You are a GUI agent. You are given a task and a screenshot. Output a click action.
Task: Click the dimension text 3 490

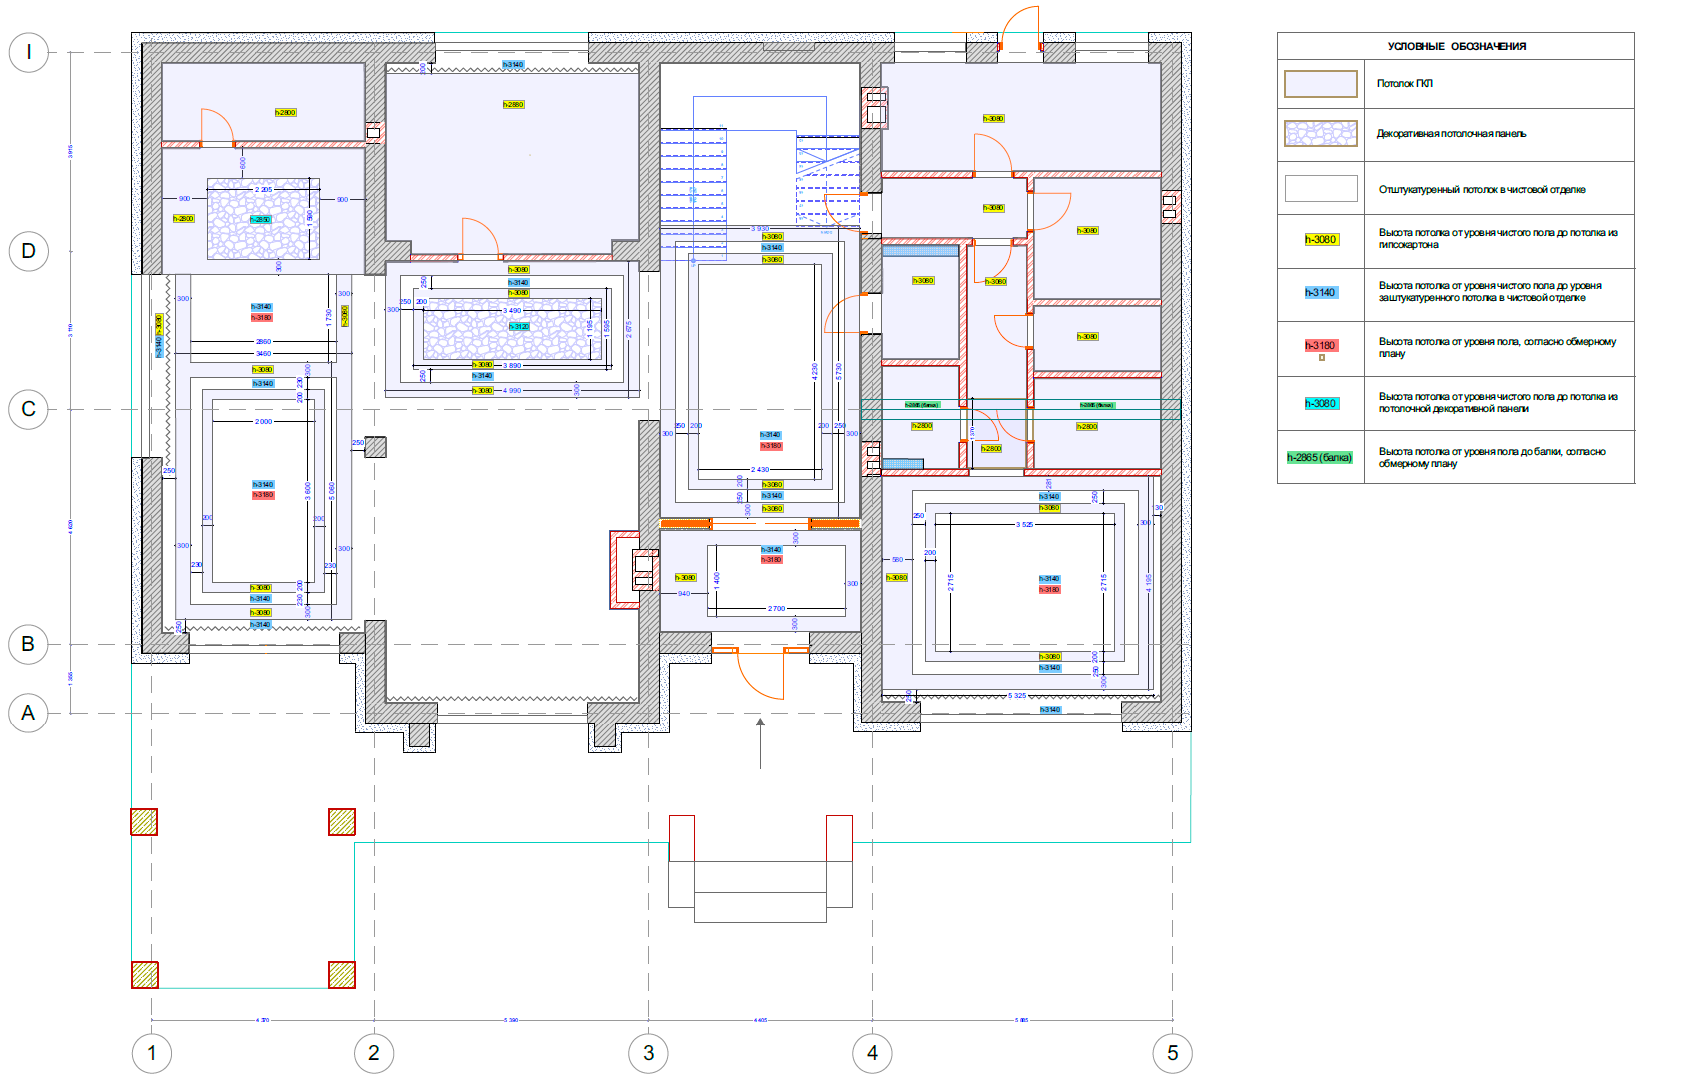tap(511, 311)
